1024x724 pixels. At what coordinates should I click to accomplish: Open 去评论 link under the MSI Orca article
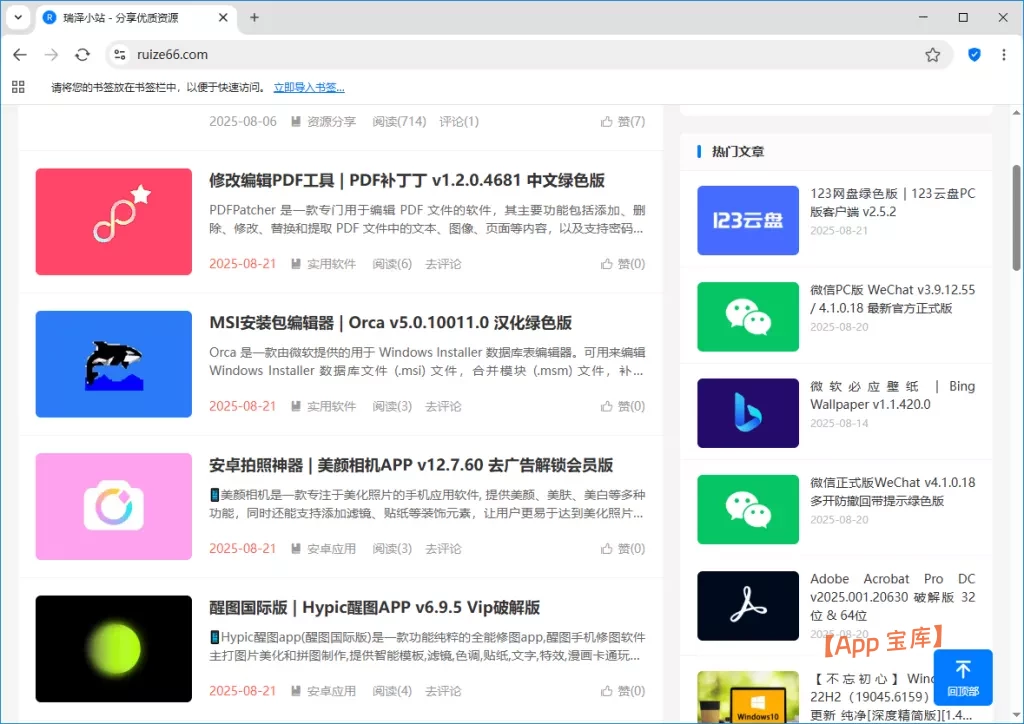(442, 406)
